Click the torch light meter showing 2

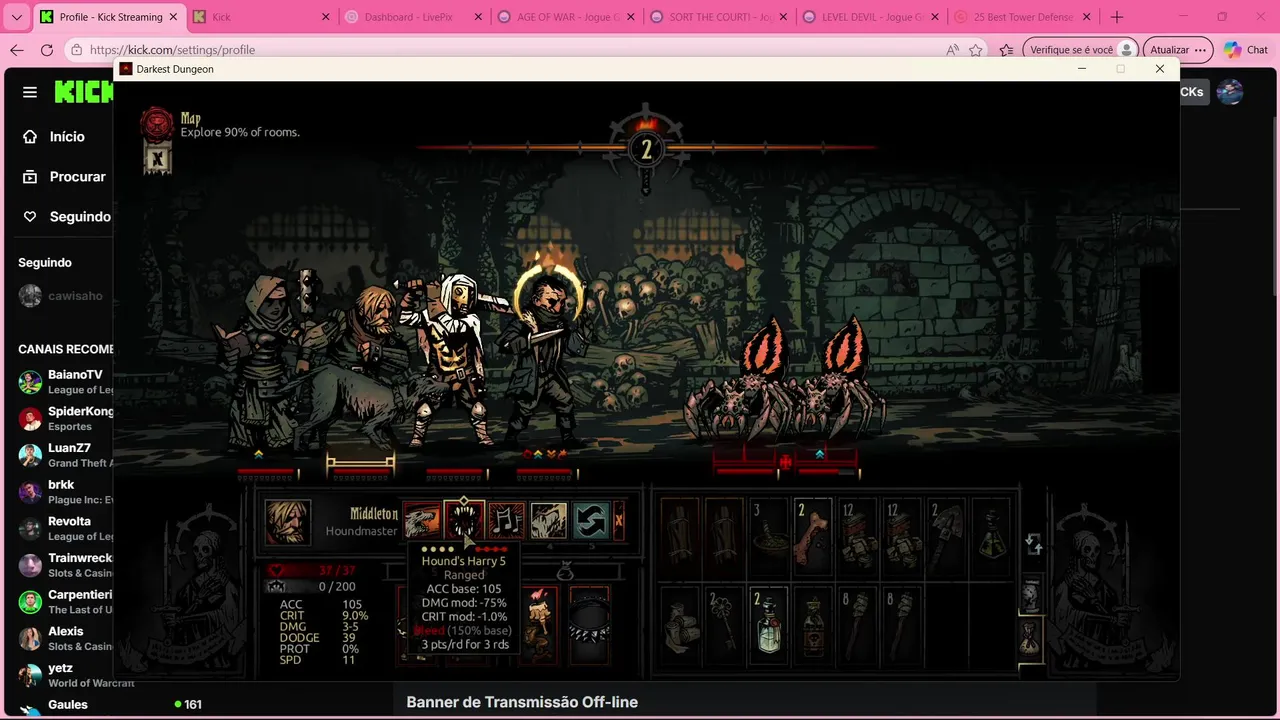click(646, 150)
